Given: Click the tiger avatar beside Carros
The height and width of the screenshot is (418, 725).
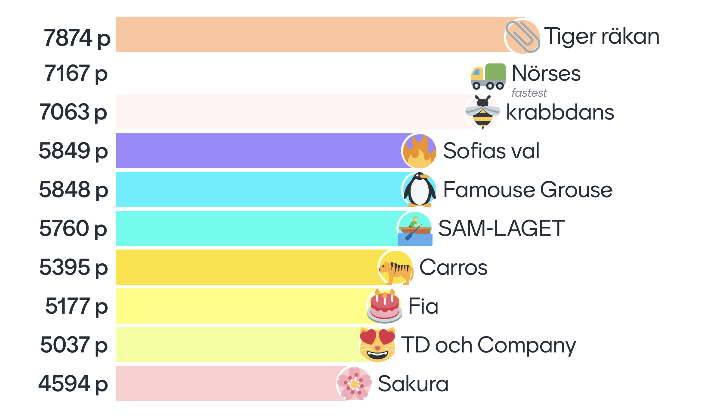Looking at the screenshot, I should tap(396, 268).
